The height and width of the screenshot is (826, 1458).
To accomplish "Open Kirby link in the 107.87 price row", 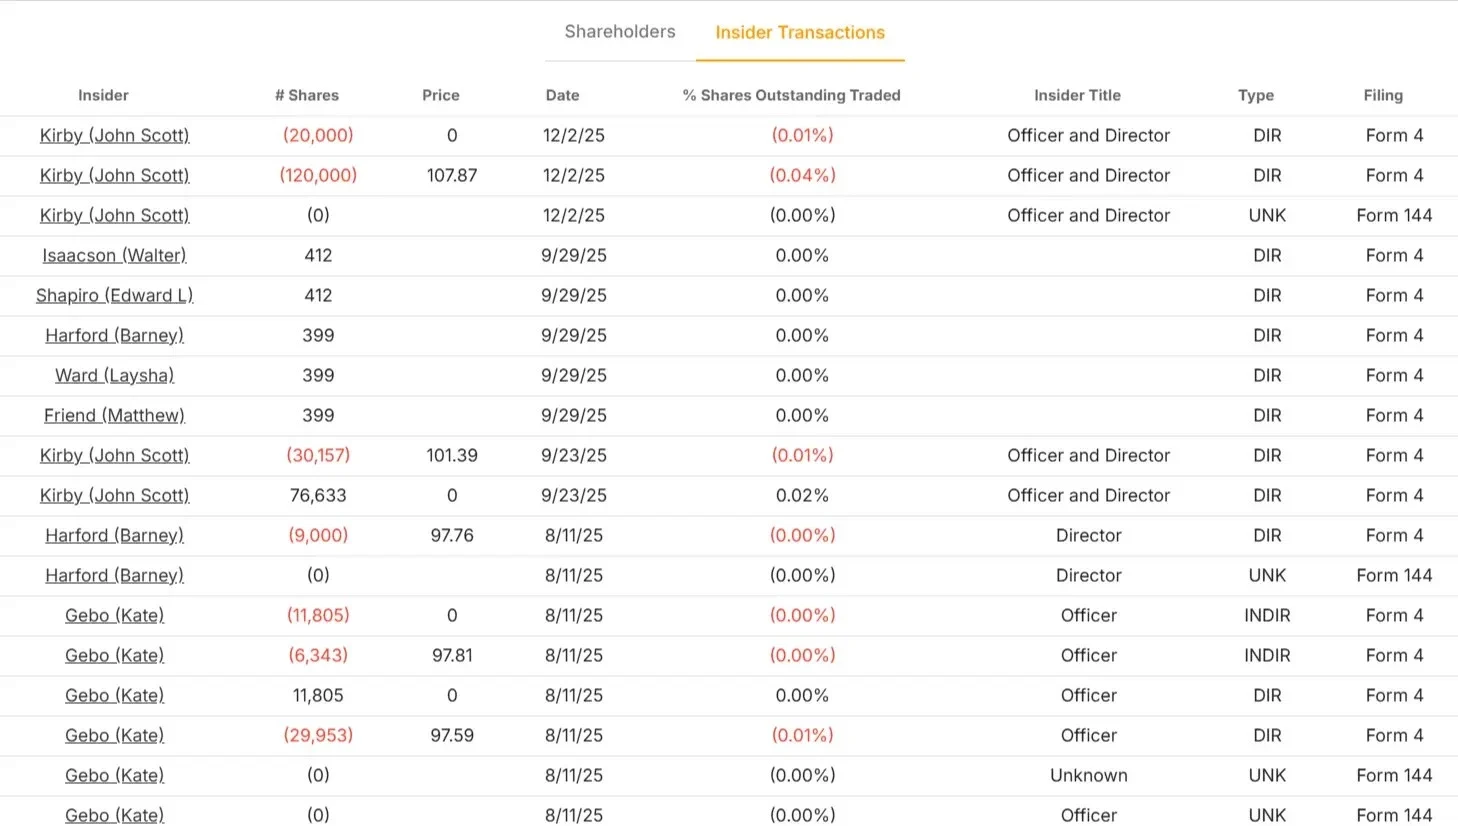I will click(114, 175).
